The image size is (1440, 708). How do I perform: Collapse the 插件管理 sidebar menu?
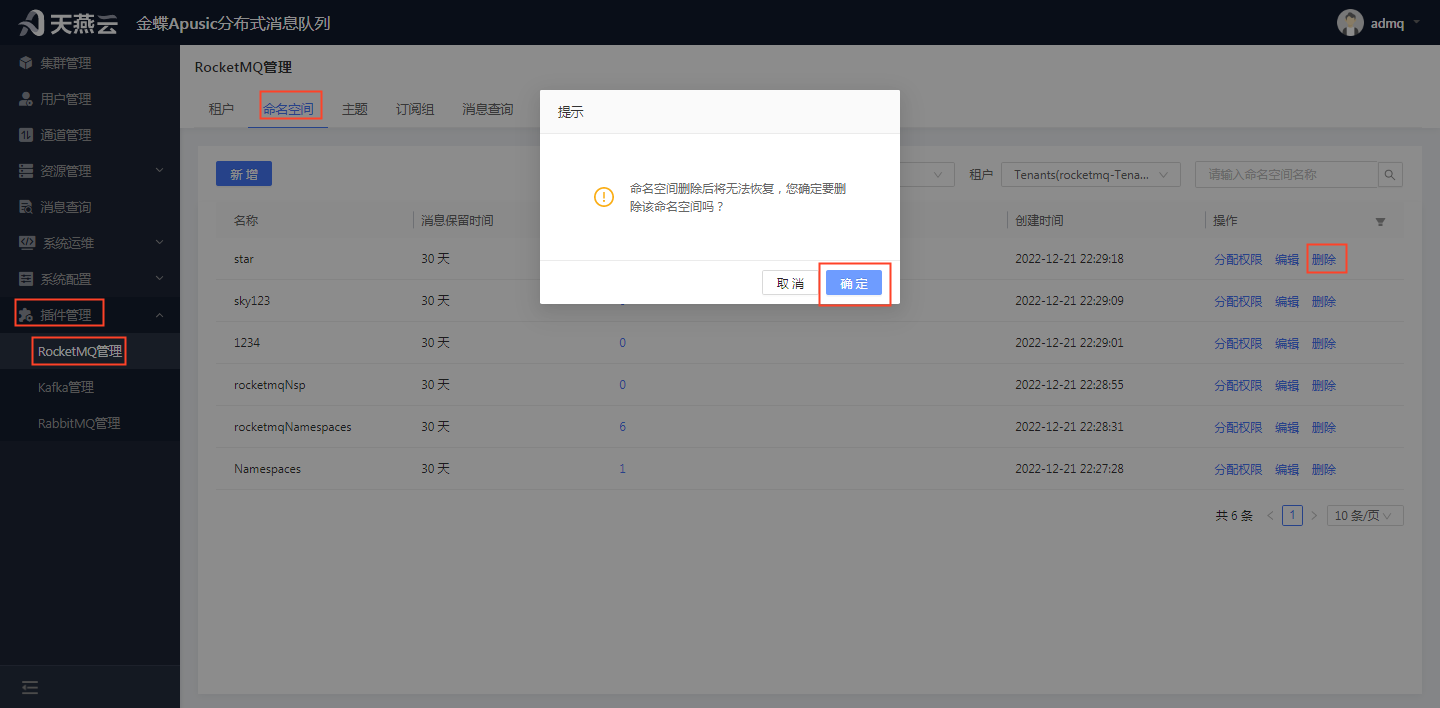[x=90, y=315]
